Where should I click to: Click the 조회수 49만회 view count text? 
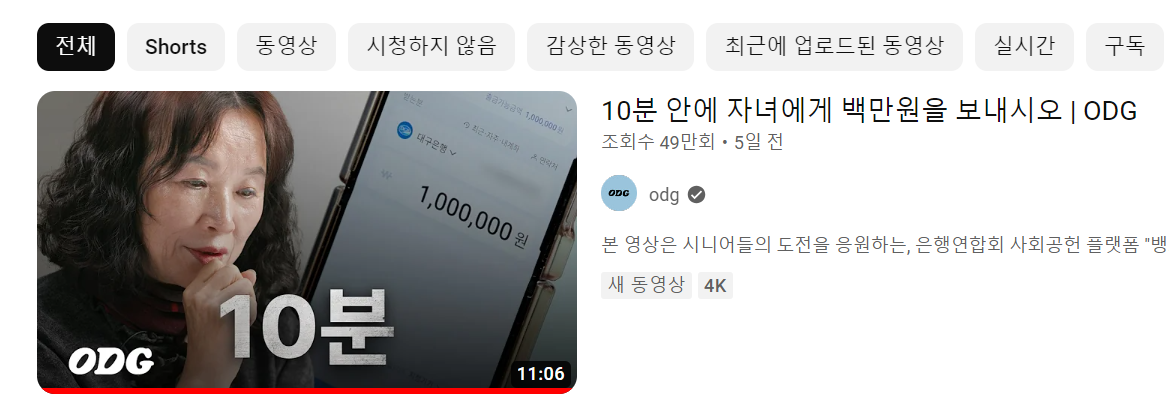(658, 142)
